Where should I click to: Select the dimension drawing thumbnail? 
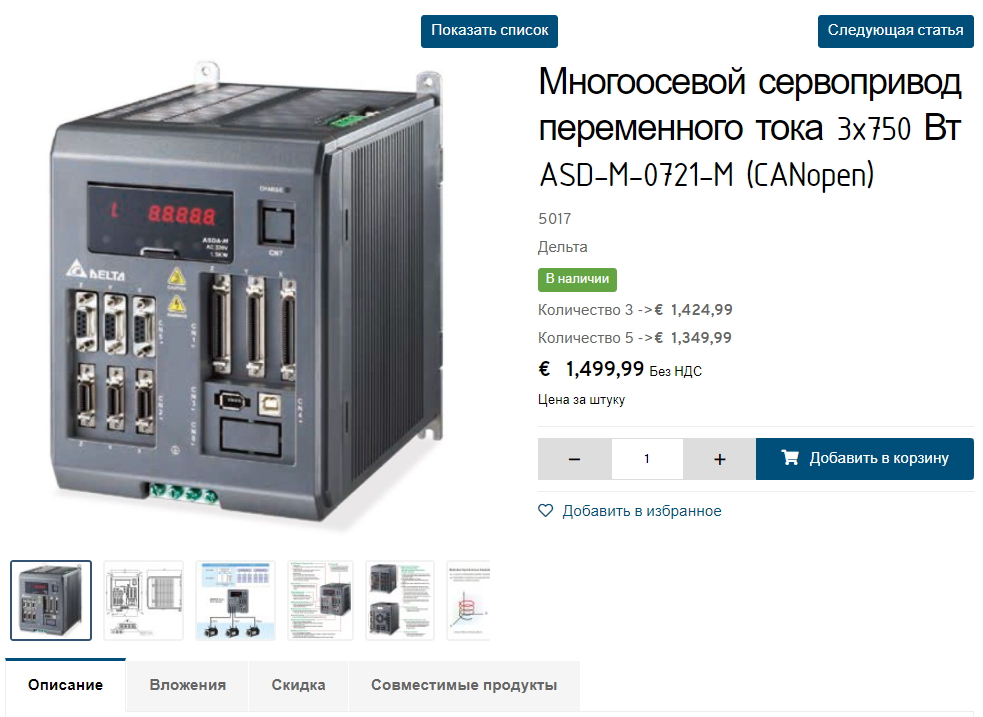(144, 600)
